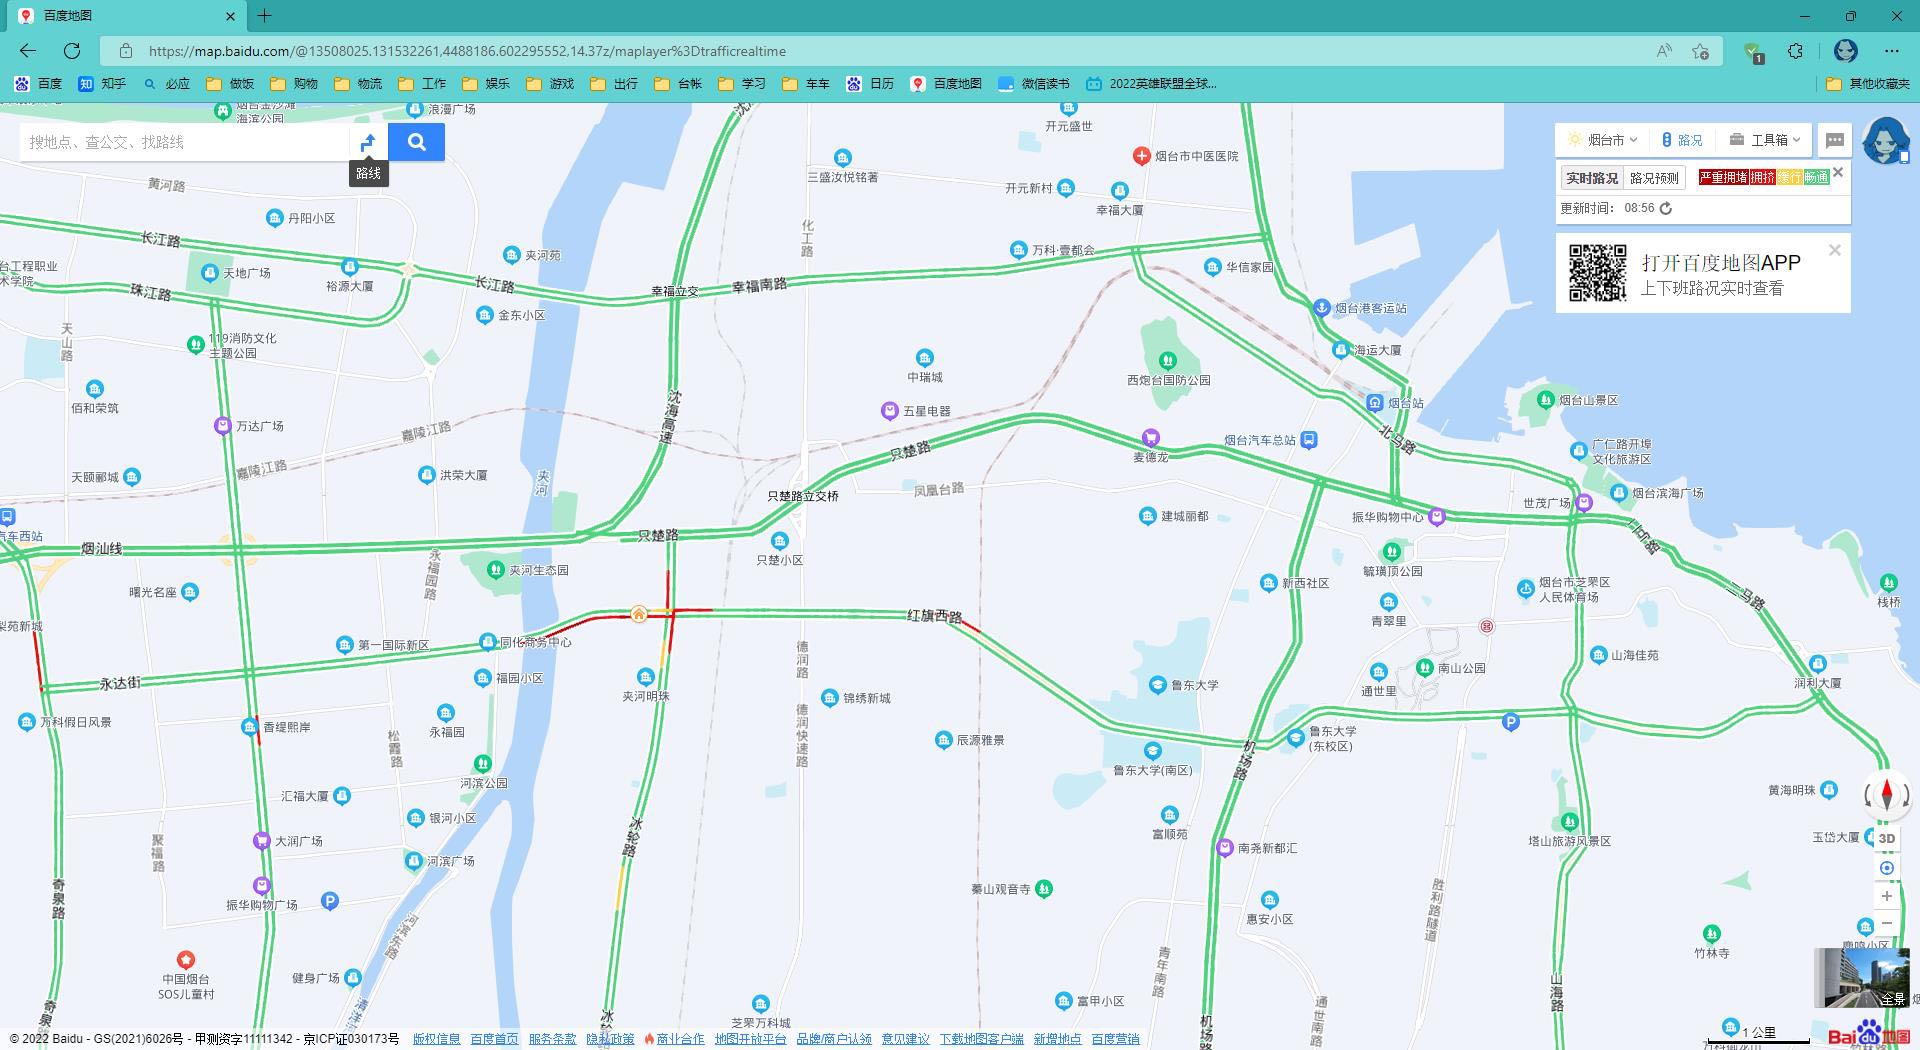Open the 其他收藏夹 bookmarks folder

(x=1868, y=84)
